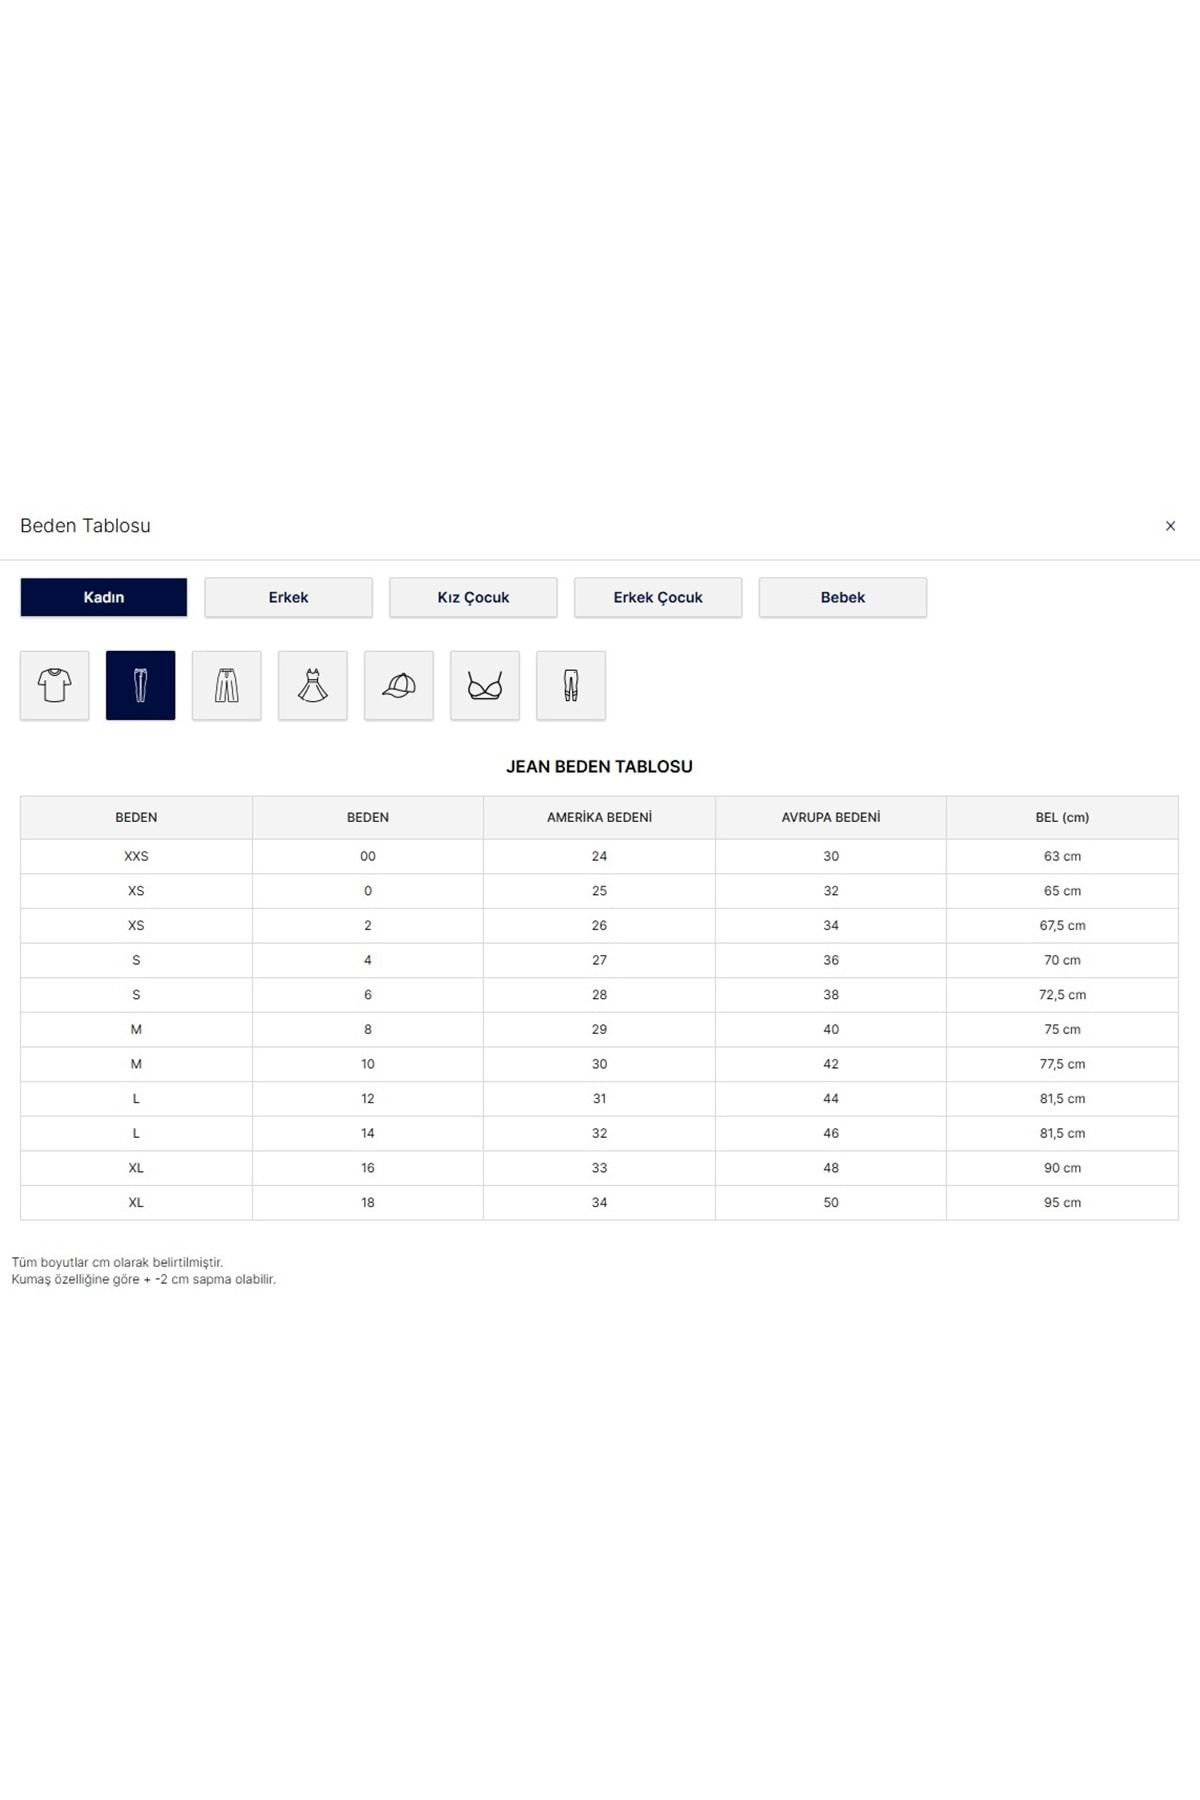Click the AVRUPA BEDENİ column header
1200x1800 pixels.
[831, 817]
